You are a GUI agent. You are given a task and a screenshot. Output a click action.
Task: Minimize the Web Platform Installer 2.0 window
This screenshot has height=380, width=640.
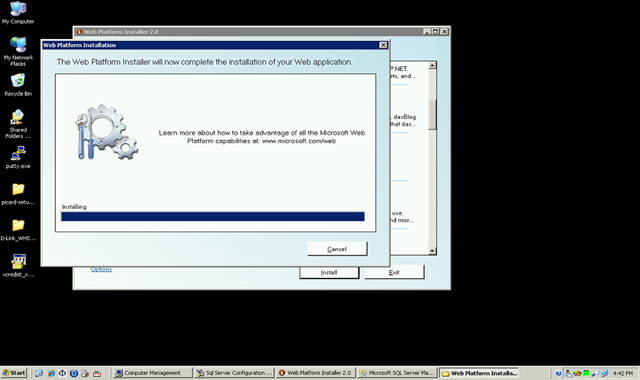pyautogui.click(x=427, y=31)
